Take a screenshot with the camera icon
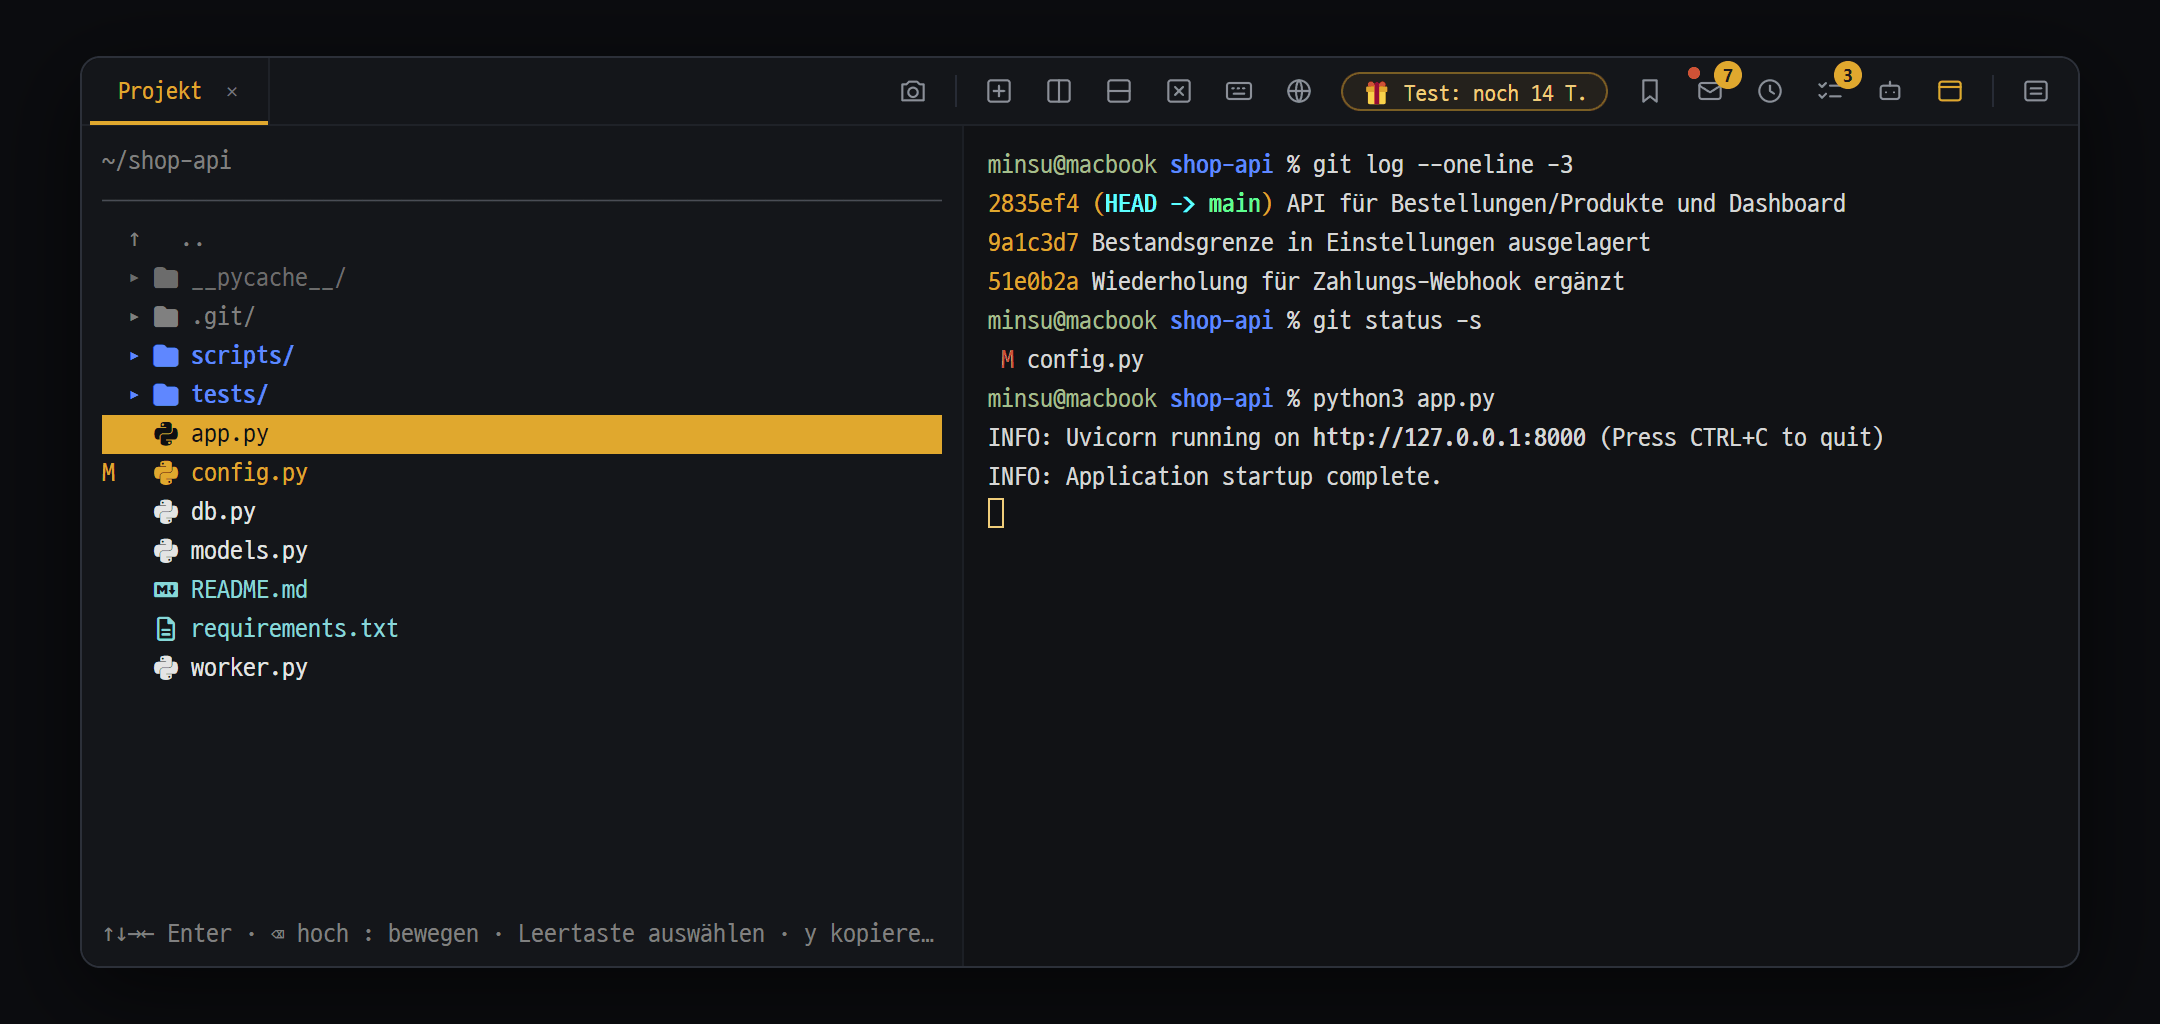 pyautogui.click(x=912, y=92)
